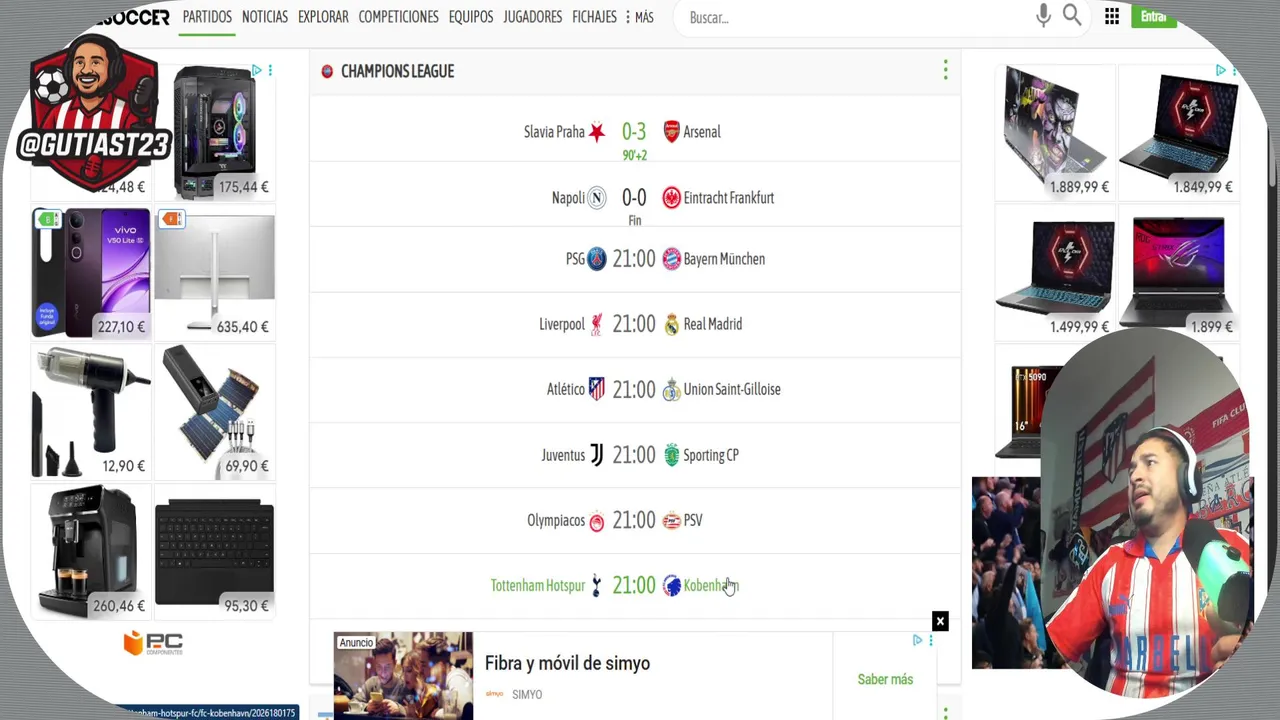Open Champions League three-dot options menu
Image resolution: width=1280 pixels, height=720 pixels.
click(x=945, y=70)
